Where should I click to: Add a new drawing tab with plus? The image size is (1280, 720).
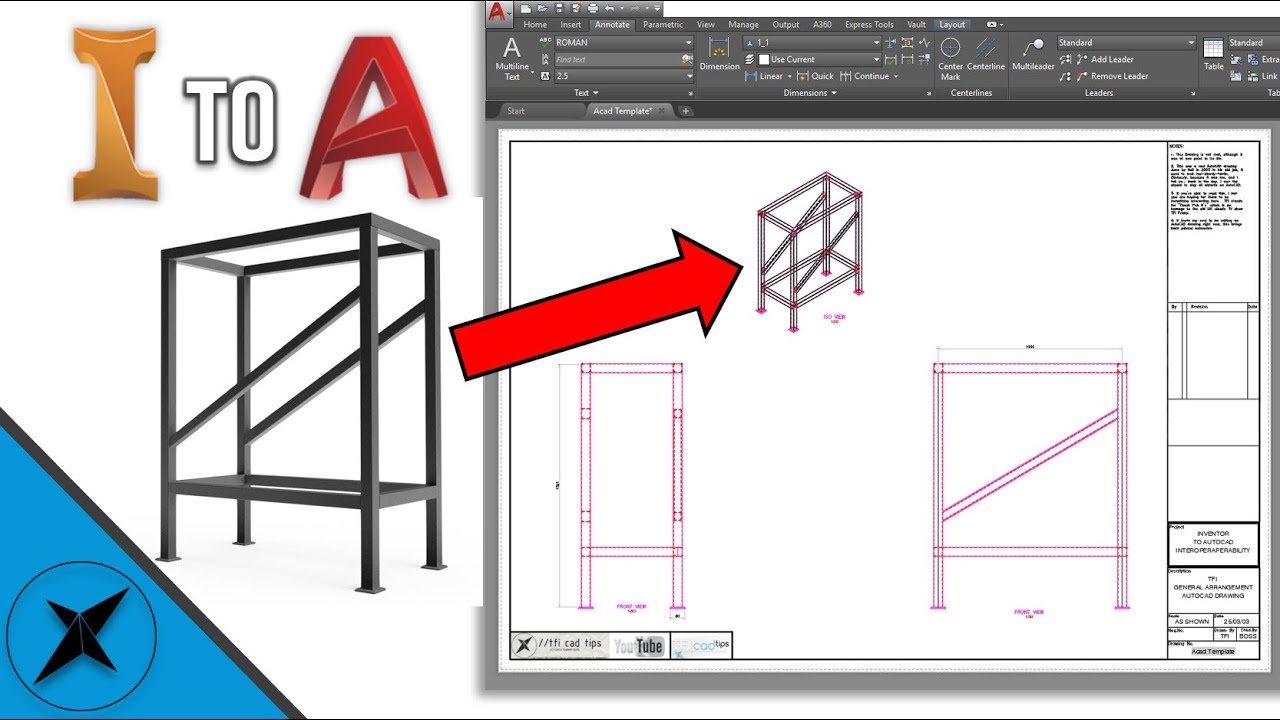point(686,111)
